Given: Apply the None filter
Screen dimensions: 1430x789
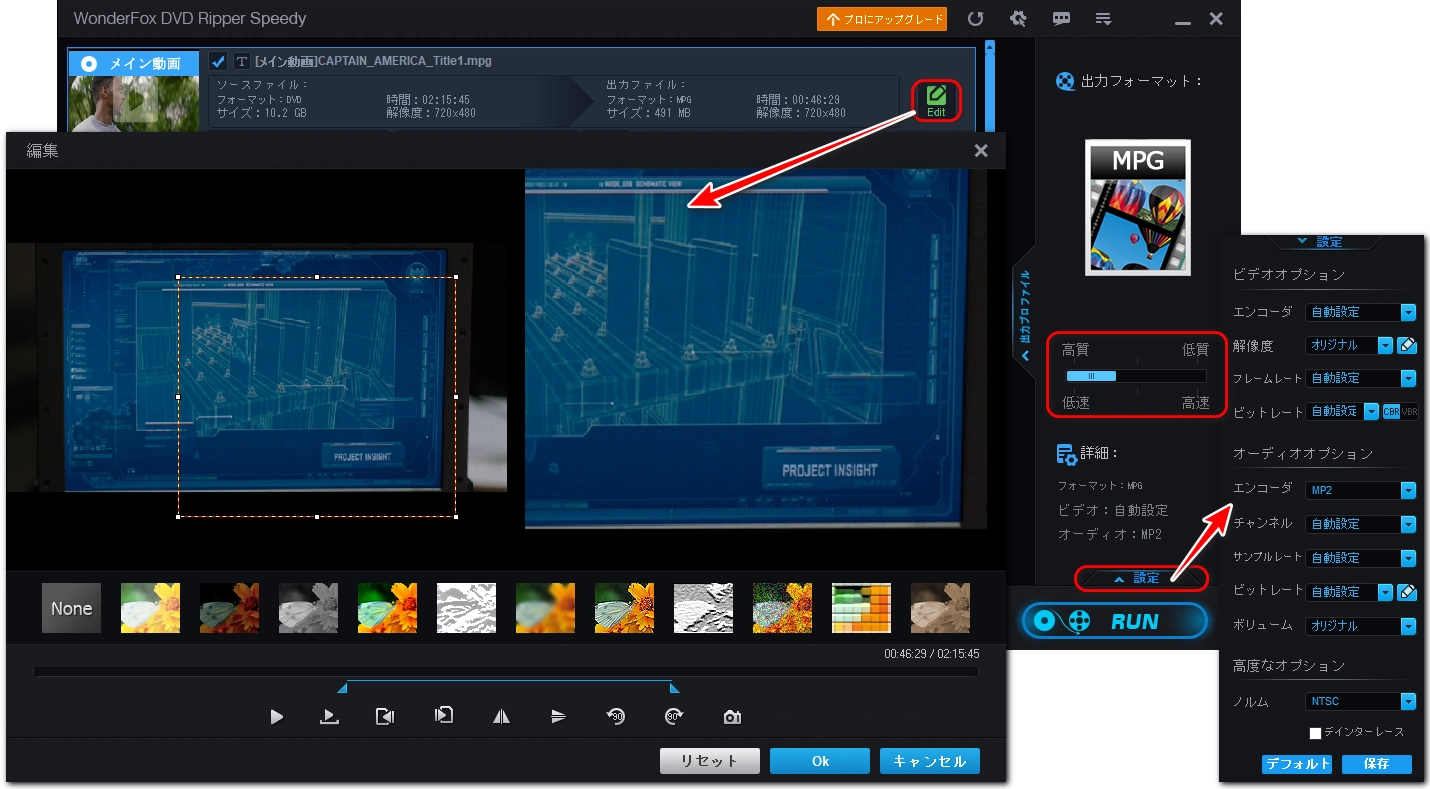Looking at the screenshot, I should 71,608.
